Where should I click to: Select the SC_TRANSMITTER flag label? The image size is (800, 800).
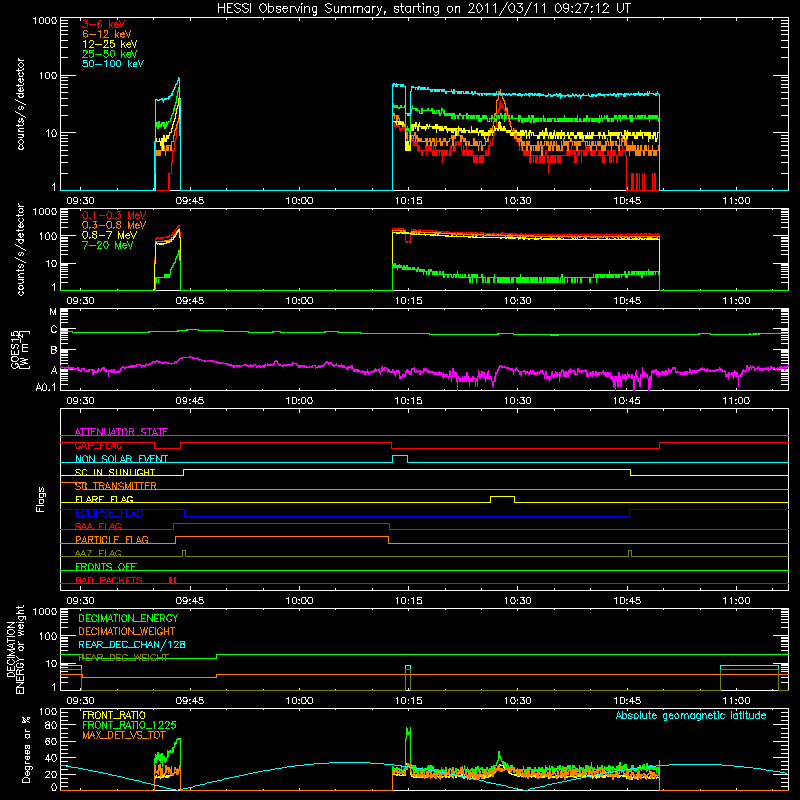[x=116, y=486]
